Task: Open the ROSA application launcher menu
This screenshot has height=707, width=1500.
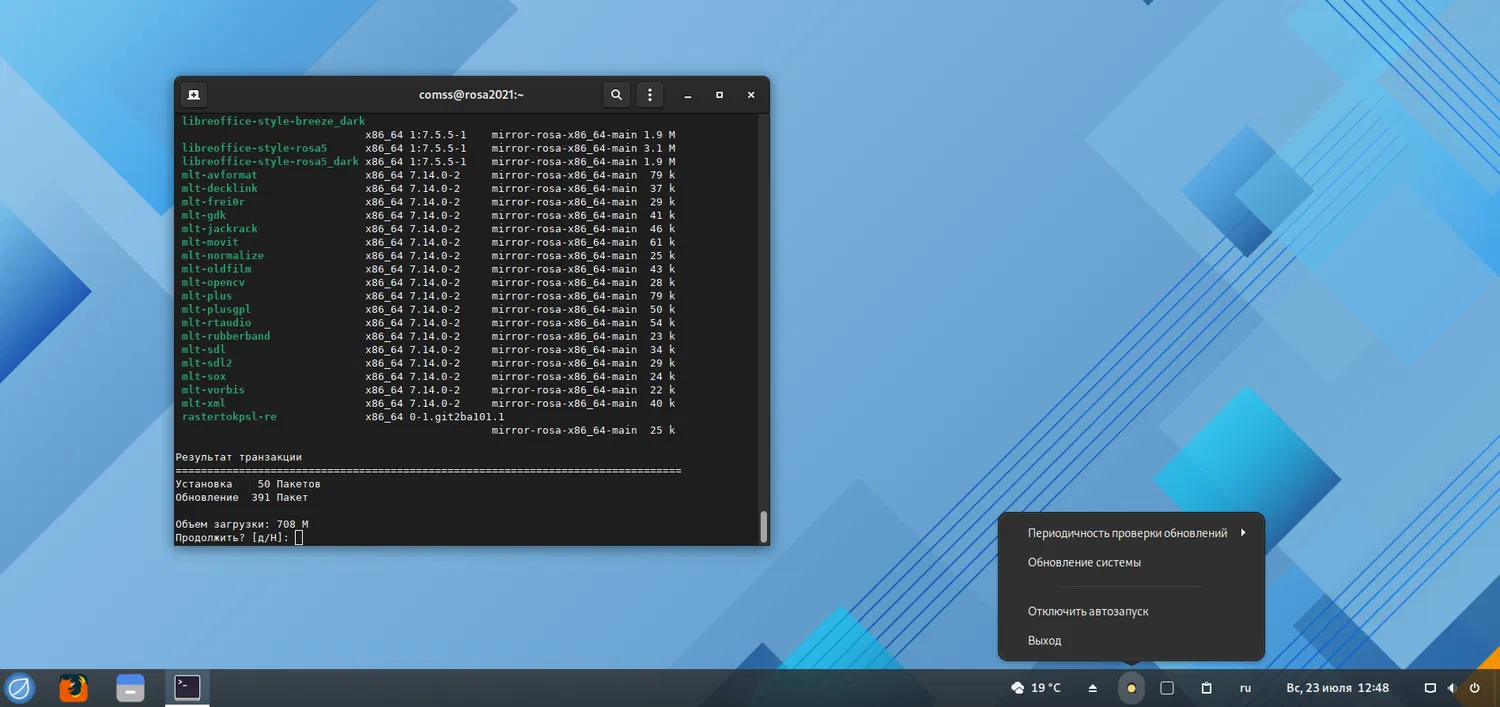Action: (x=20, y=688)
